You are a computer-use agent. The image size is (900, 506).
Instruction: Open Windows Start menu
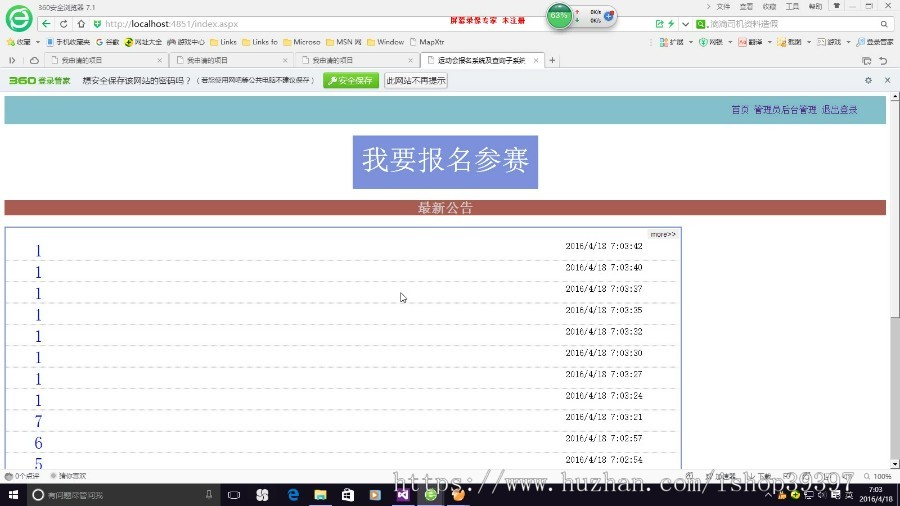click(x=13, y=495)
